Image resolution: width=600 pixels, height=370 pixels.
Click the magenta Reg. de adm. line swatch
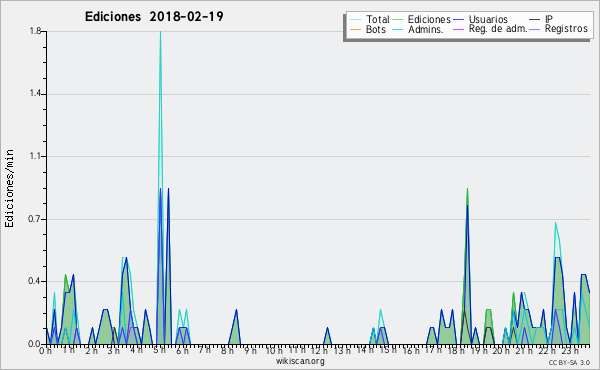pos(458,29)
